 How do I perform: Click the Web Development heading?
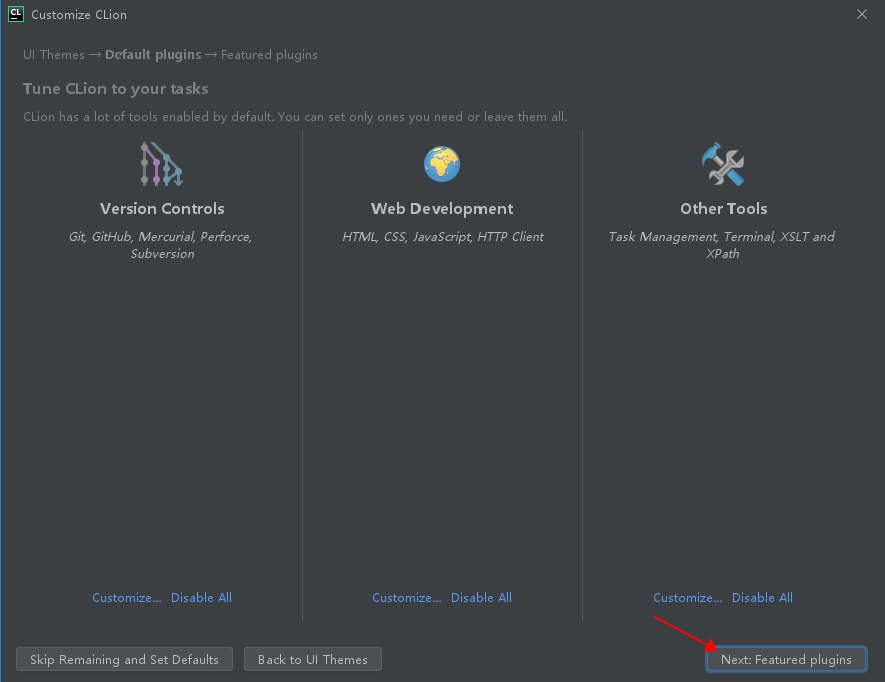click(442, 208)
